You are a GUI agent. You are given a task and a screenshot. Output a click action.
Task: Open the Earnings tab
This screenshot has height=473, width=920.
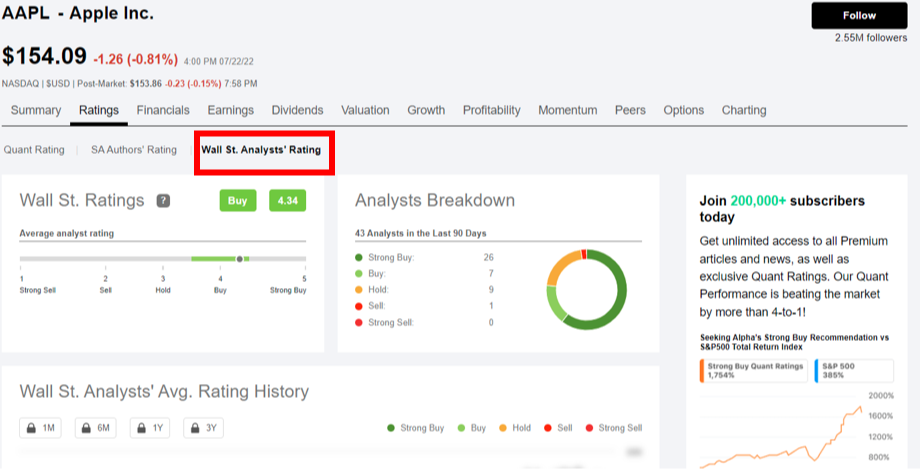231,110
